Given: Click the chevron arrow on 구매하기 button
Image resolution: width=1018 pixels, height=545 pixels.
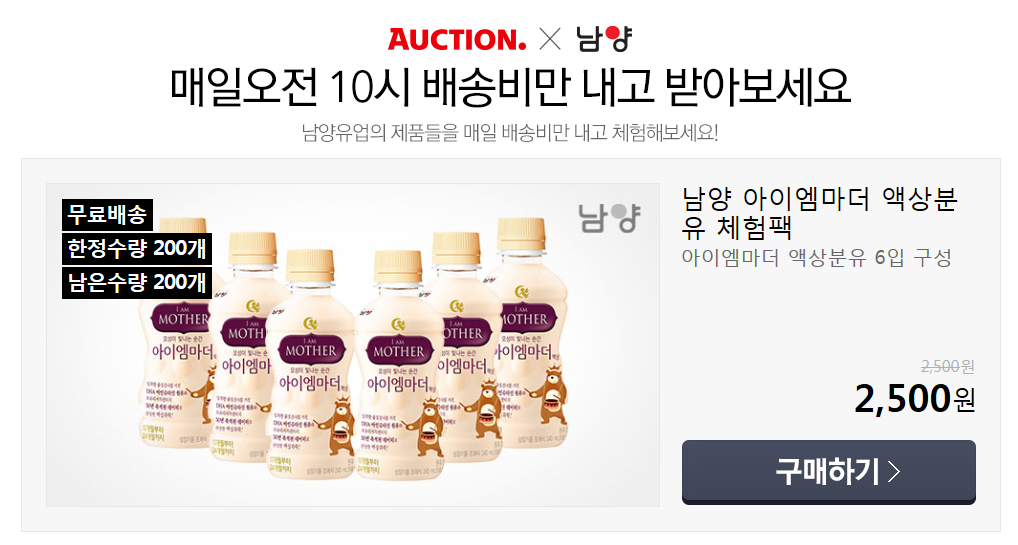Looking at the screenshot, I should pos(894,471).
